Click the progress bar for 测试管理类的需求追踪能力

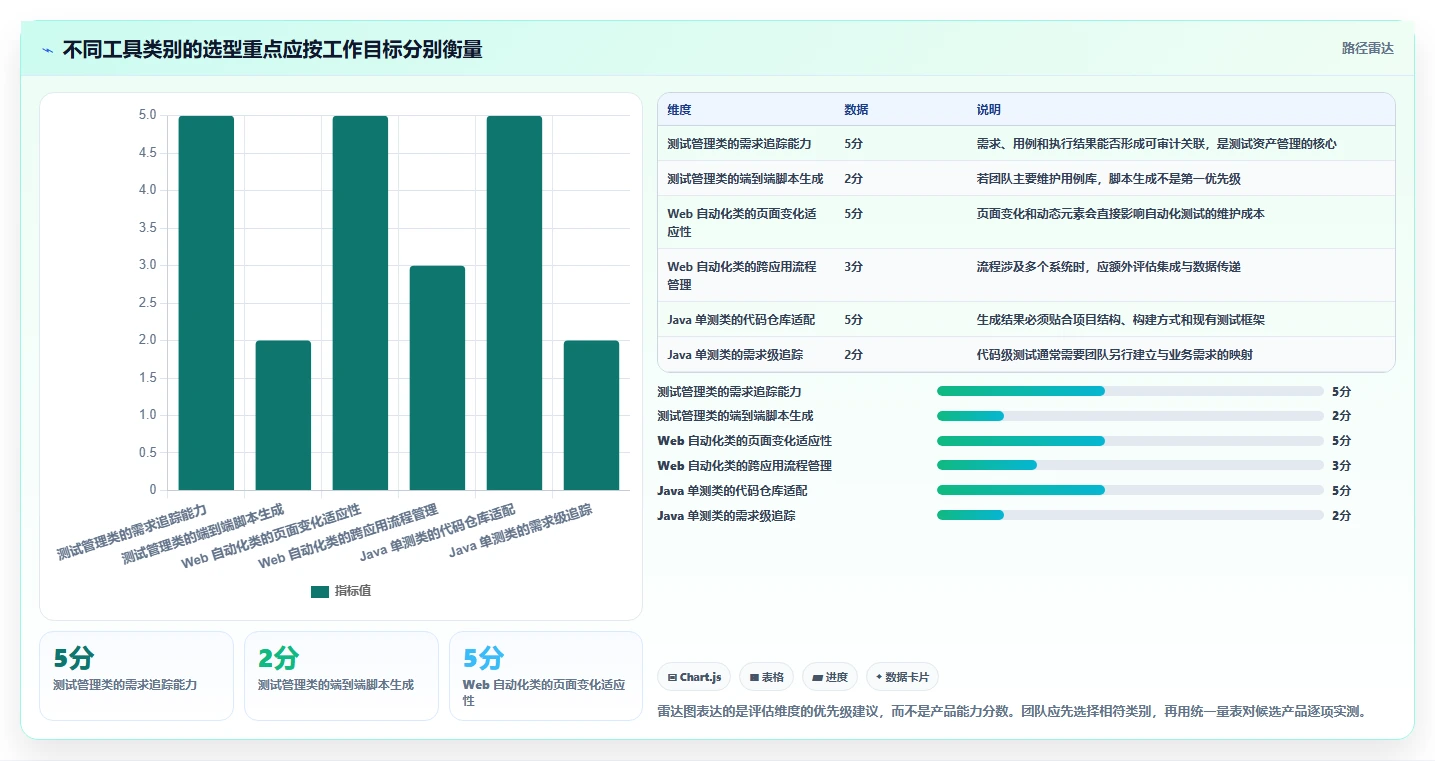pos(1130,391)
